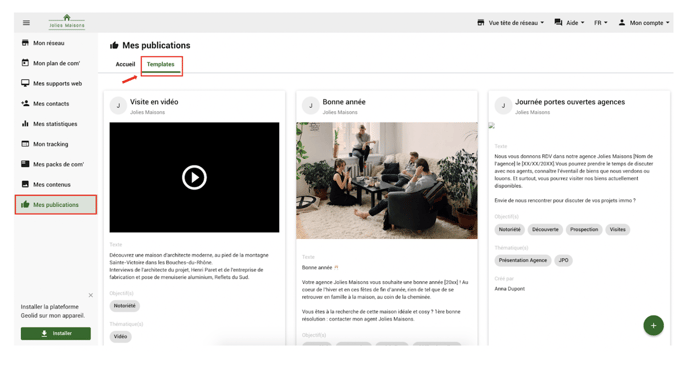Click the J avatar on Journée portes ouvertes card

tap(503, 106)
